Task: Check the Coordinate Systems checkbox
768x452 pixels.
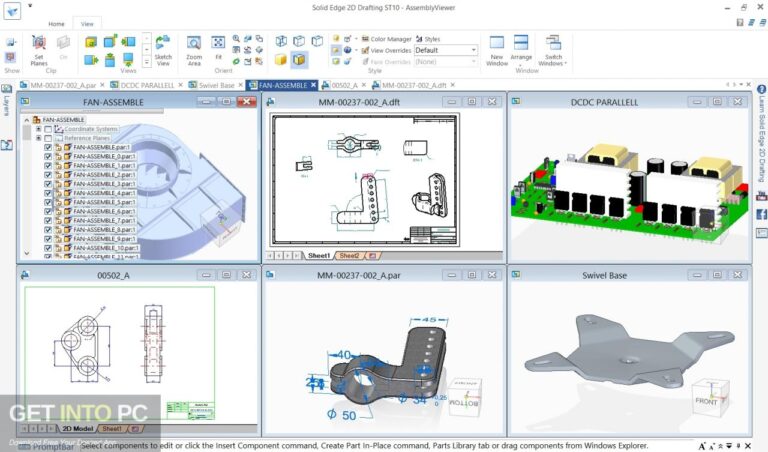Action: click(x=48, y=129)
